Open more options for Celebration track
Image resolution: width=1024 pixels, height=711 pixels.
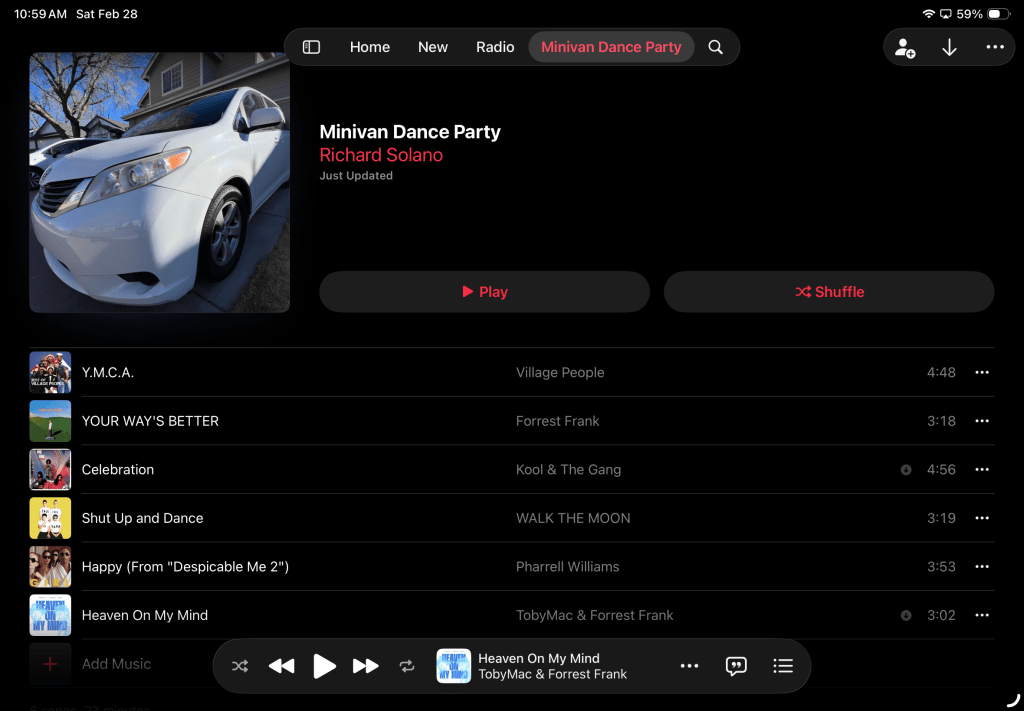tap(982, 470)
